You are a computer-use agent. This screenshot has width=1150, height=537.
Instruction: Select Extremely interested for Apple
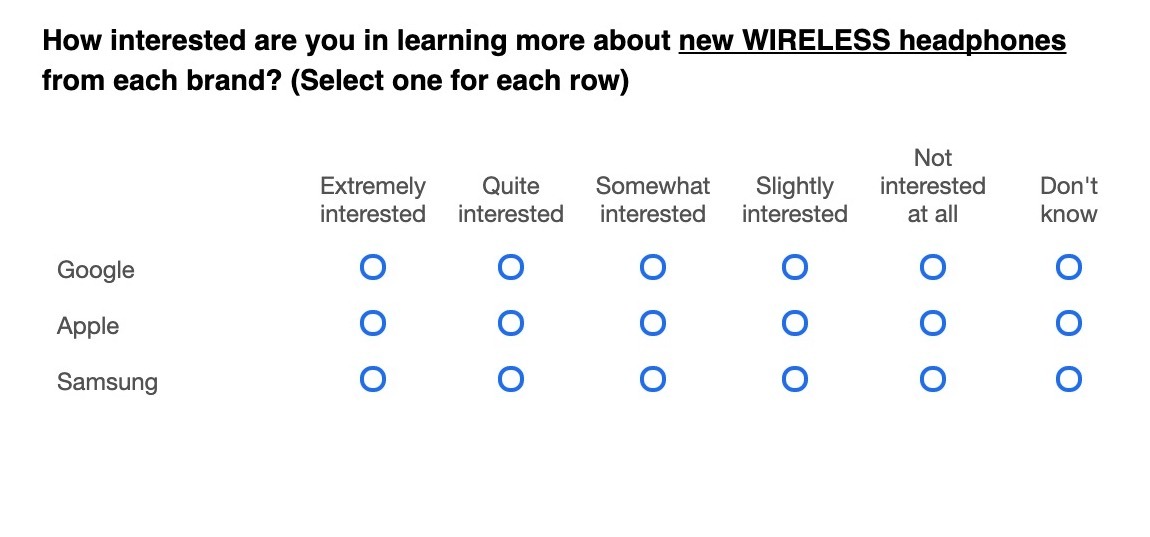coord(373,324)
